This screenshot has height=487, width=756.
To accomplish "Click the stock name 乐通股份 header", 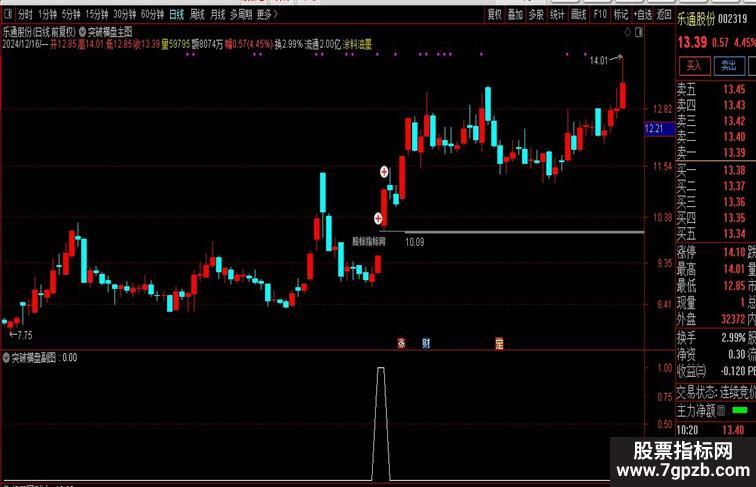I will point(696,19).
